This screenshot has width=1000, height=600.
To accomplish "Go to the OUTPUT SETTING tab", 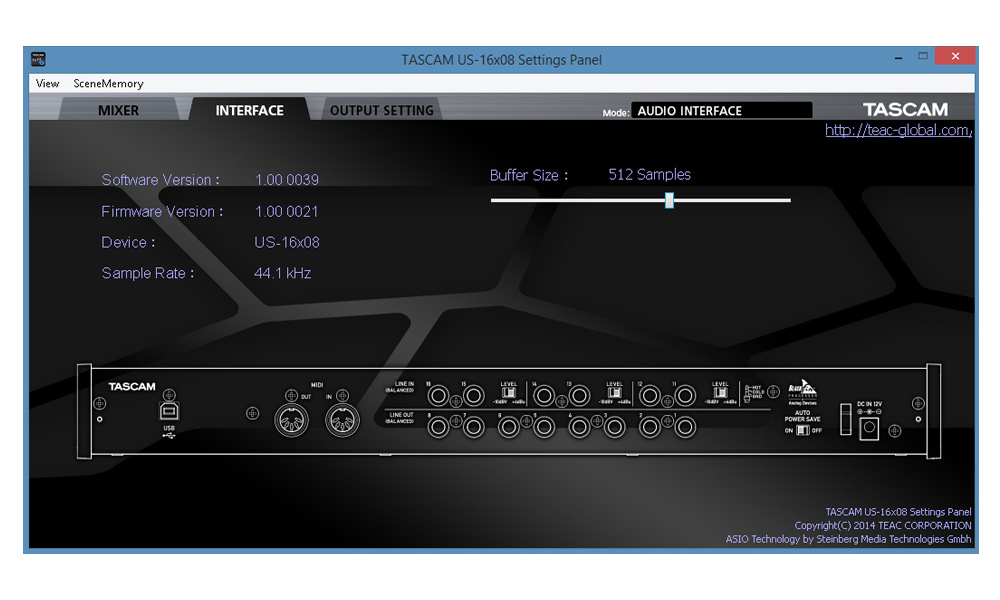I will click(x=381, y=110).
